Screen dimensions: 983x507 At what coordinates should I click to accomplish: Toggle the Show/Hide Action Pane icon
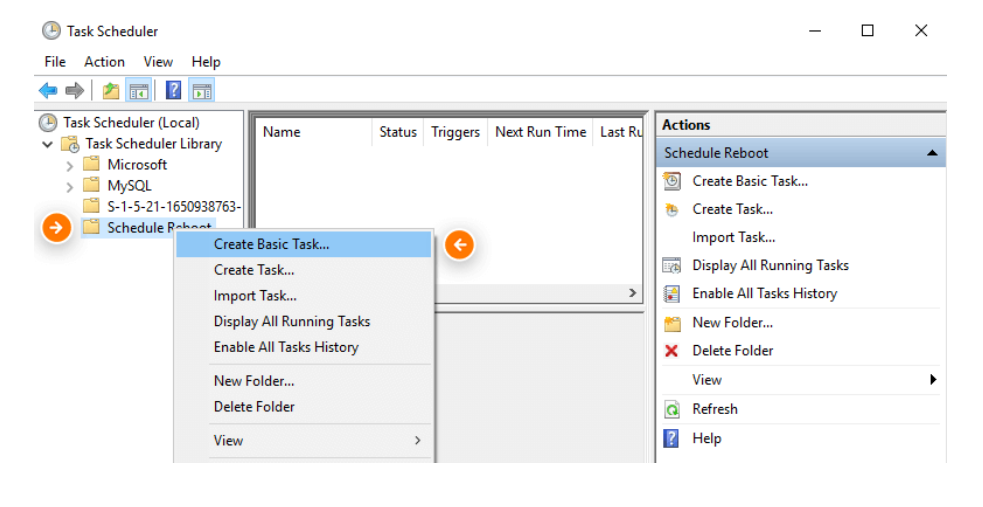point(202,91)
